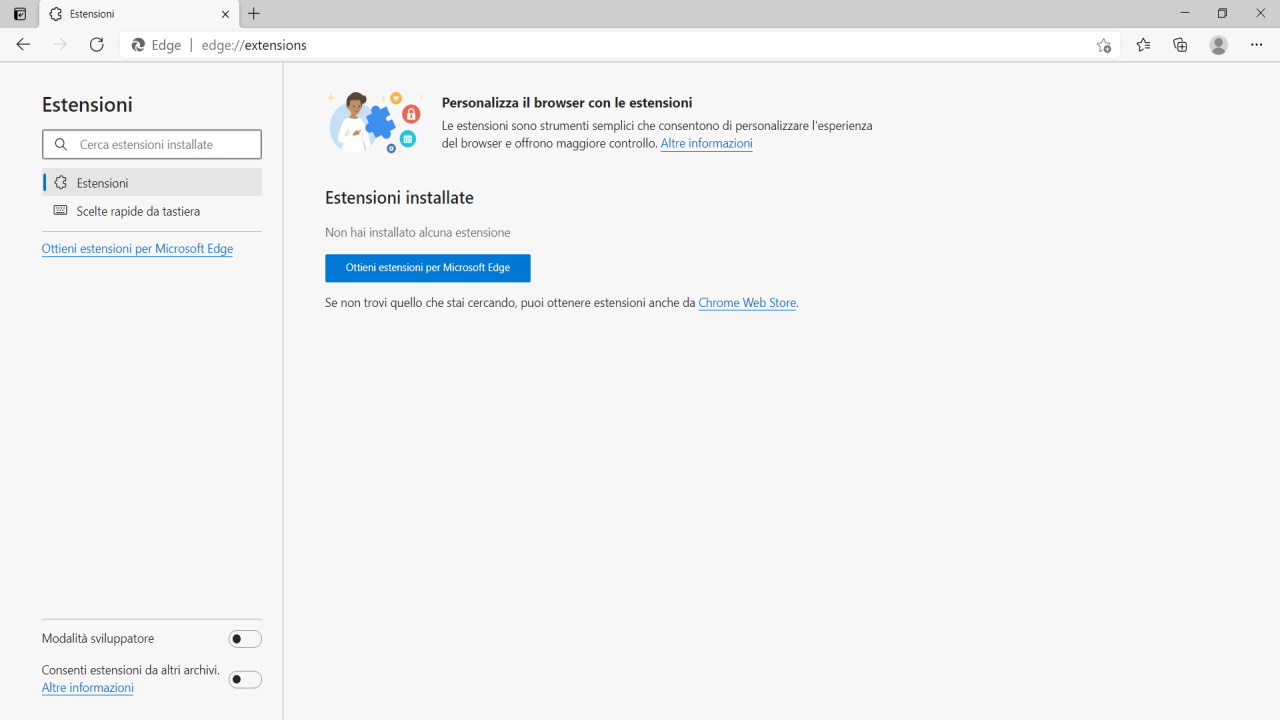Select the Estensioni browser tab
1280x720 pixels.
[139, 14]
